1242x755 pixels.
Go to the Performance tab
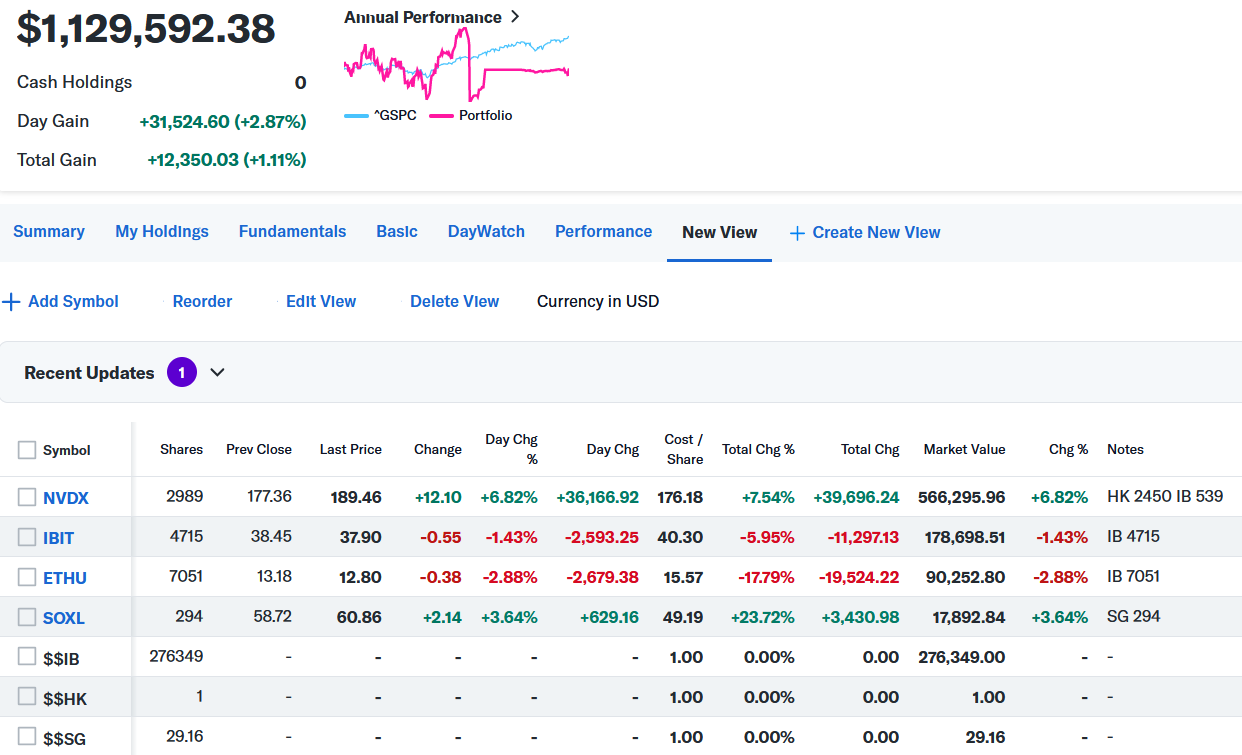tap(603, 232)
